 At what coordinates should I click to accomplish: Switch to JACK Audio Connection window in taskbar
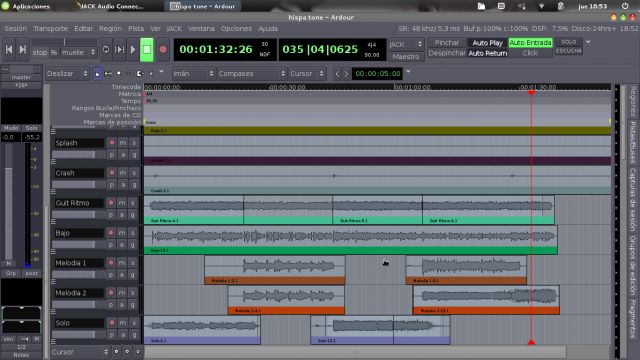pos(110,6)
